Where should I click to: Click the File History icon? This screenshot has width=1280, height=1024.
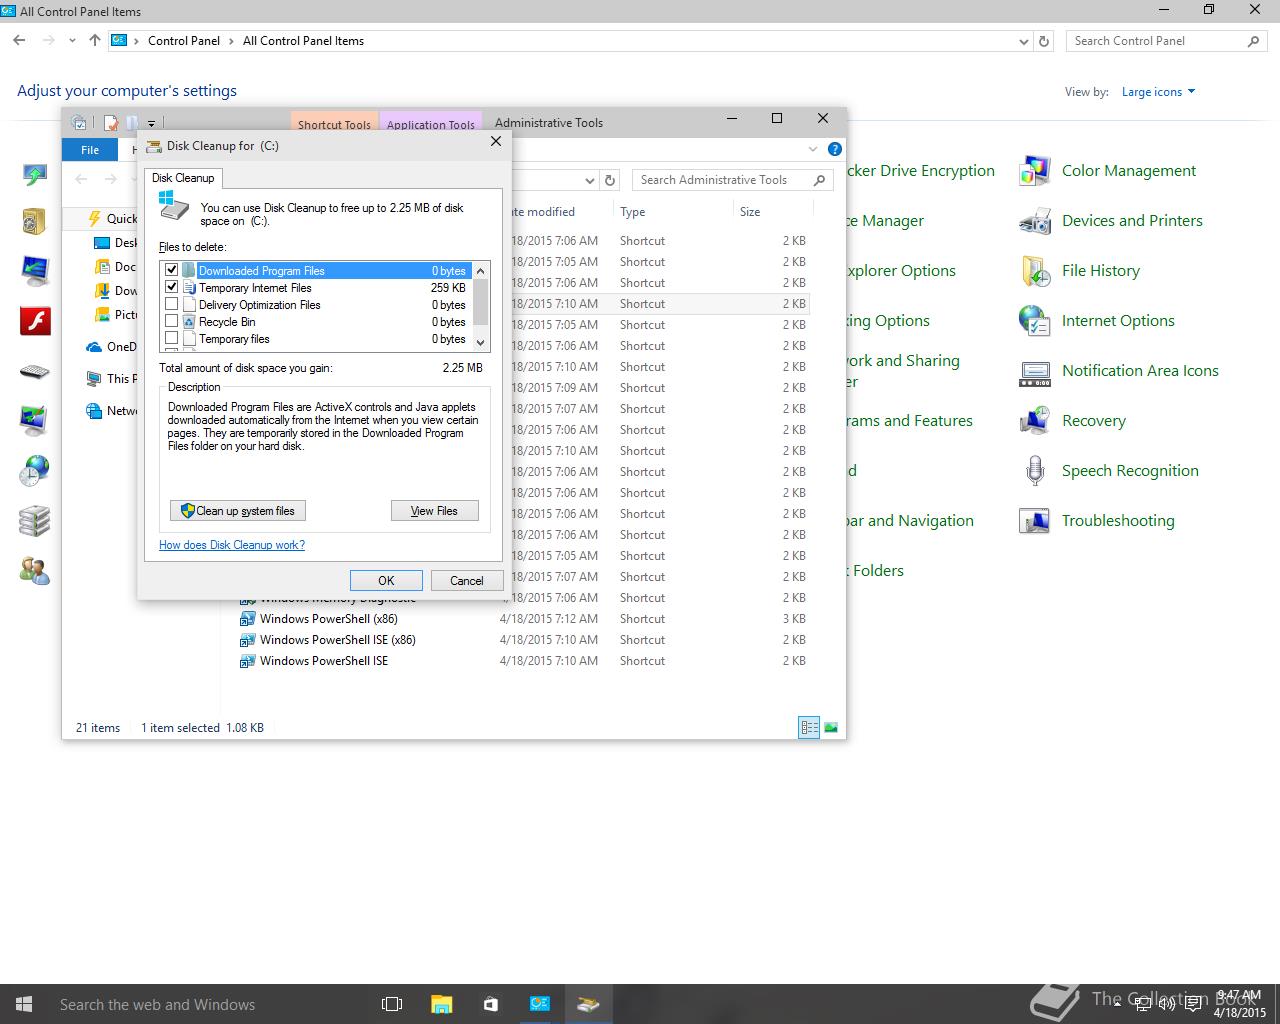[1034, 271]
